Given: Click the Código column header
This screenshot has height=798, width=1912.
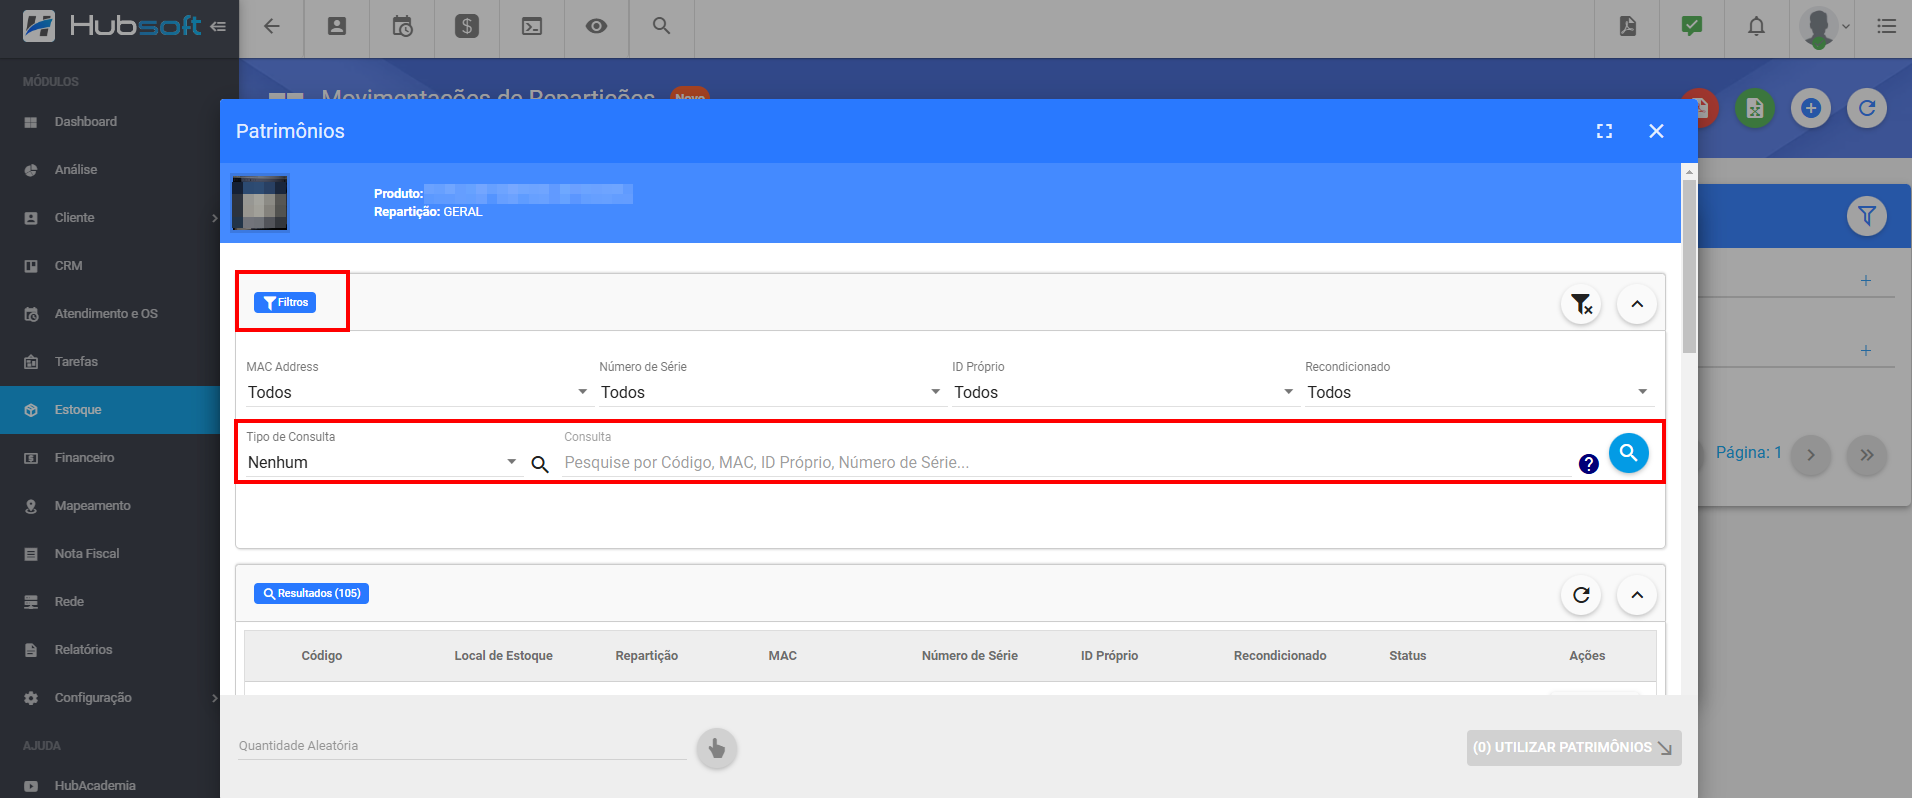Looking at the screenshot, I should pos(322,656).
